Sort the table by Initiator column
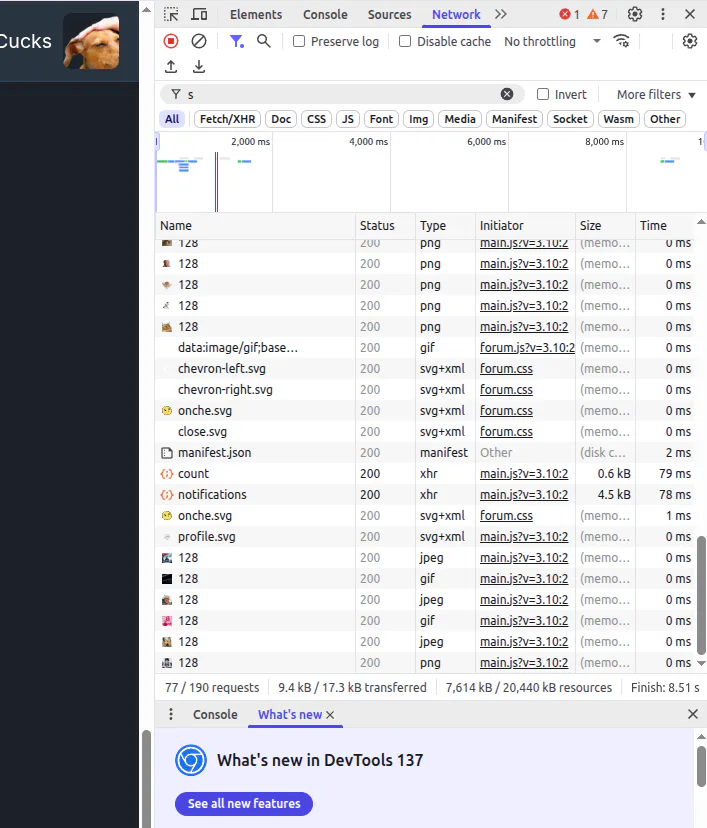Viewport: 707px width, 828px height. coord(525,225)
